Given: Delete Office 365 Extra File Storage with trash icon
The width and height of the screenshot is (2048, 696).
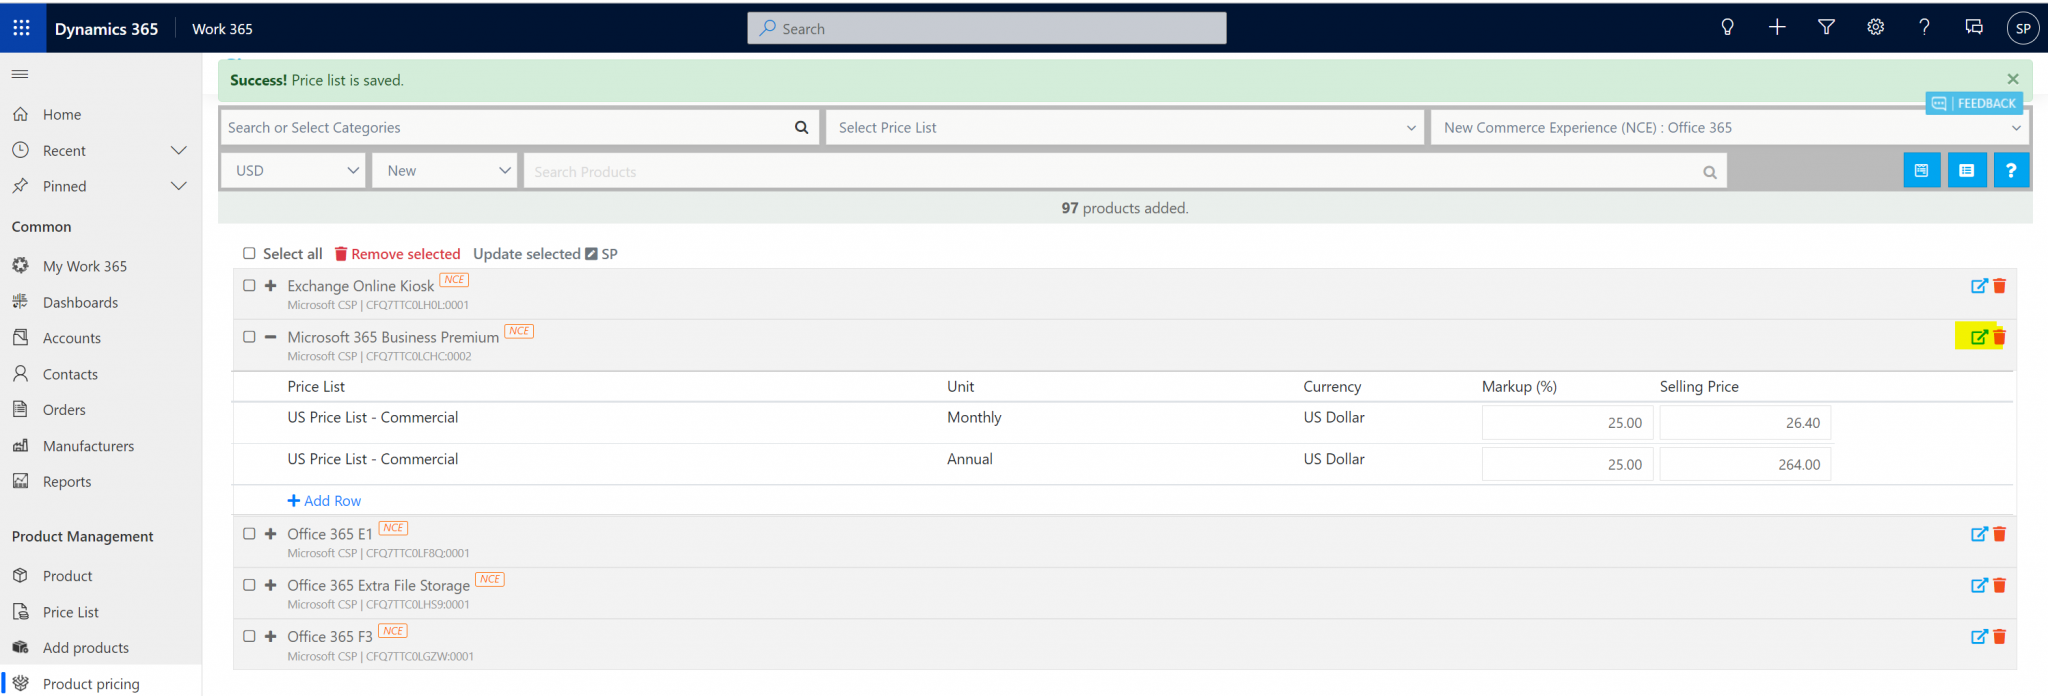Looking at the screenshot, I should pos(1999,585).
